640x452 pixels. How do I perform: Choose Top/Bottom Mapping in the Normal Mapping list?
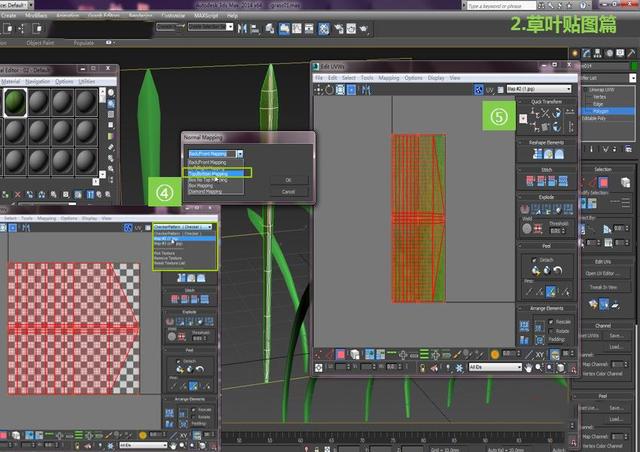click(x=215, y=173)
